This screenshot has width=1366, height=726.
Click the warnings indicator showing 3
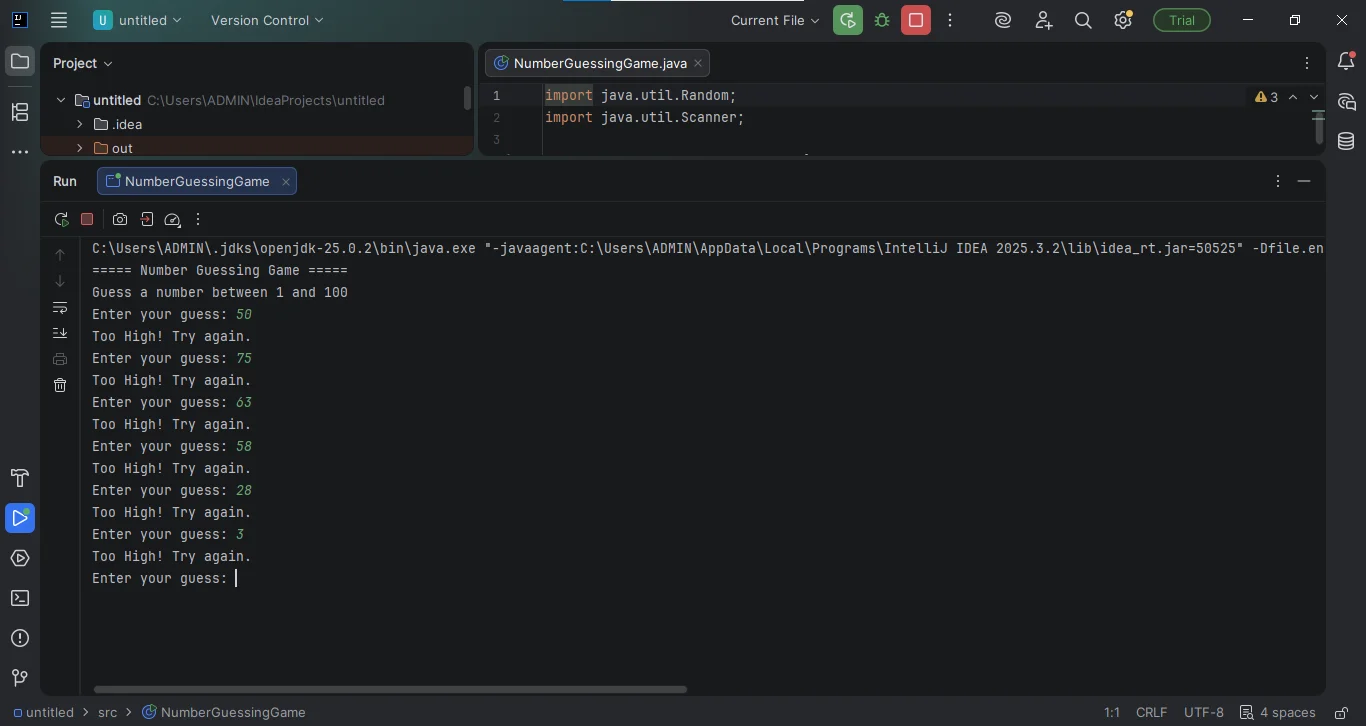click(x=1266, y=97)
